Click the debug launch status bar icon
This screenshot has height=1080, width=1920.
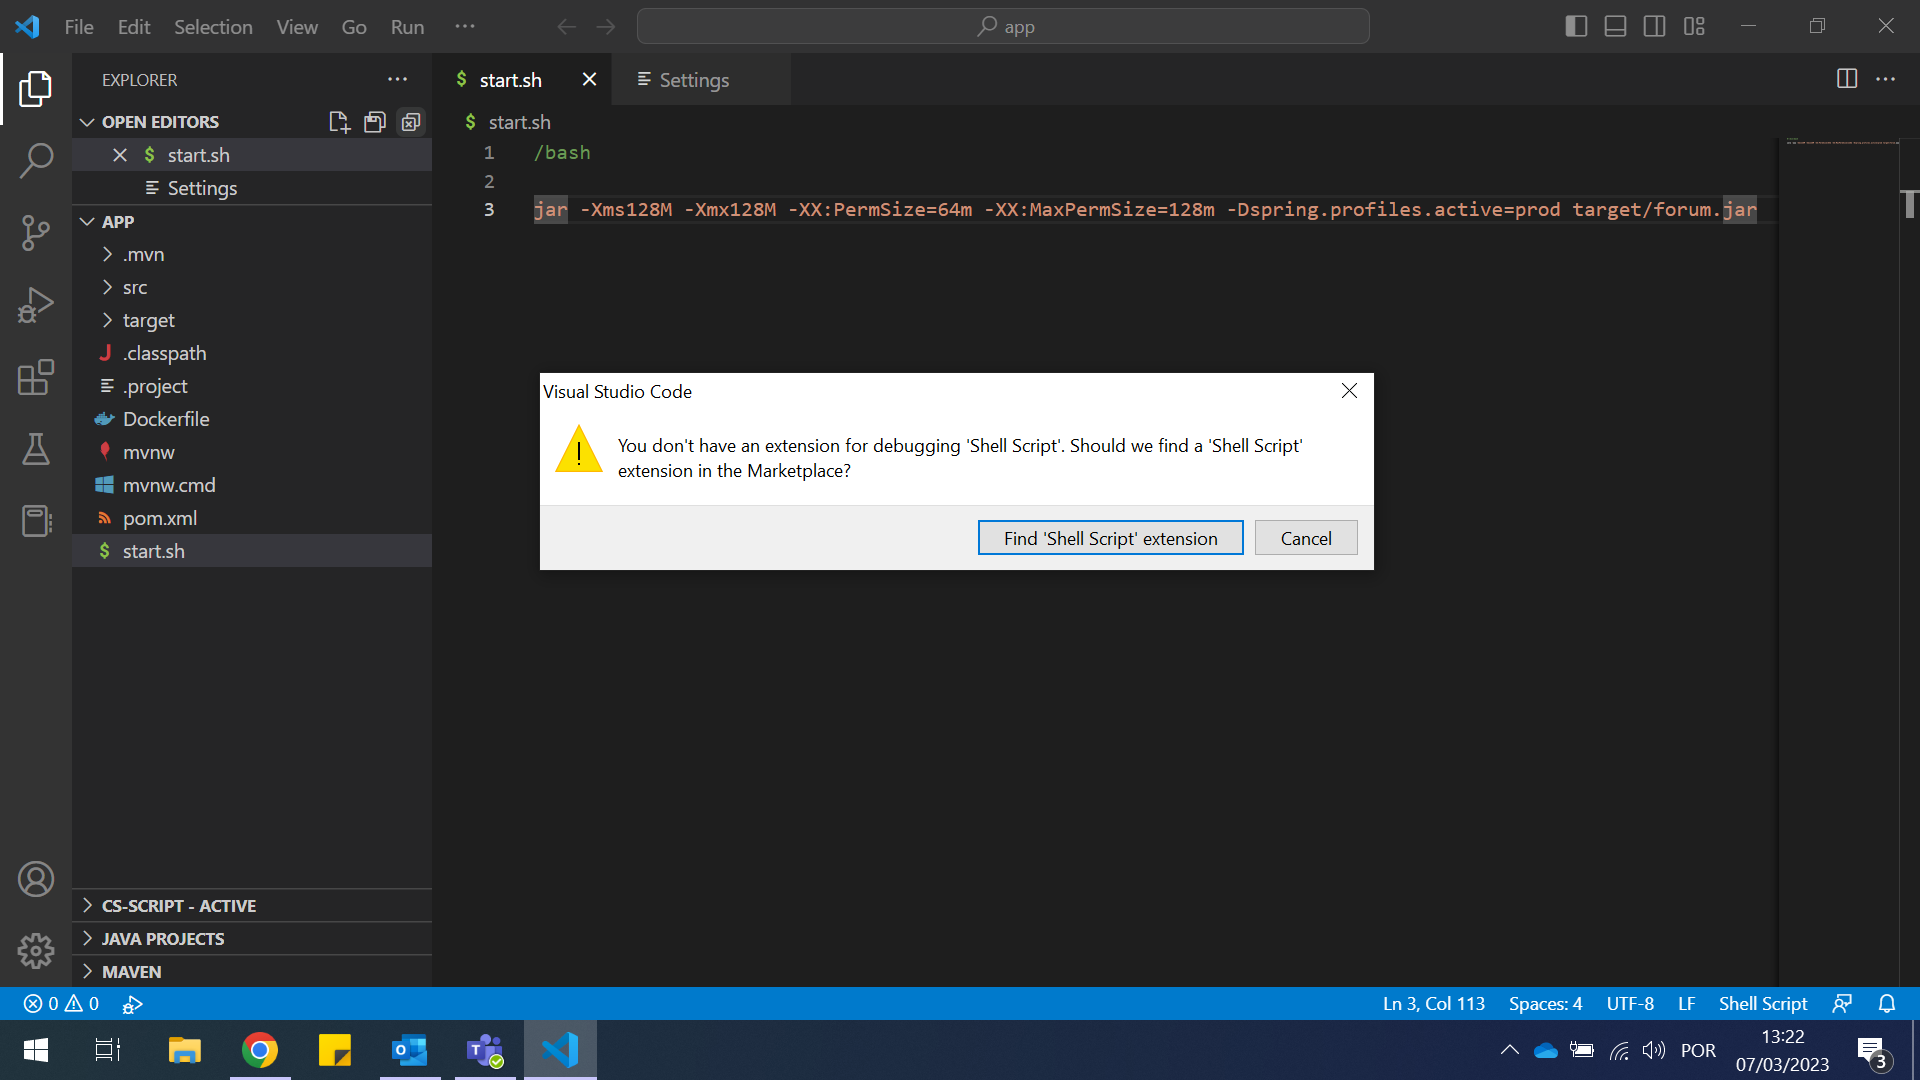[132, 1003]
